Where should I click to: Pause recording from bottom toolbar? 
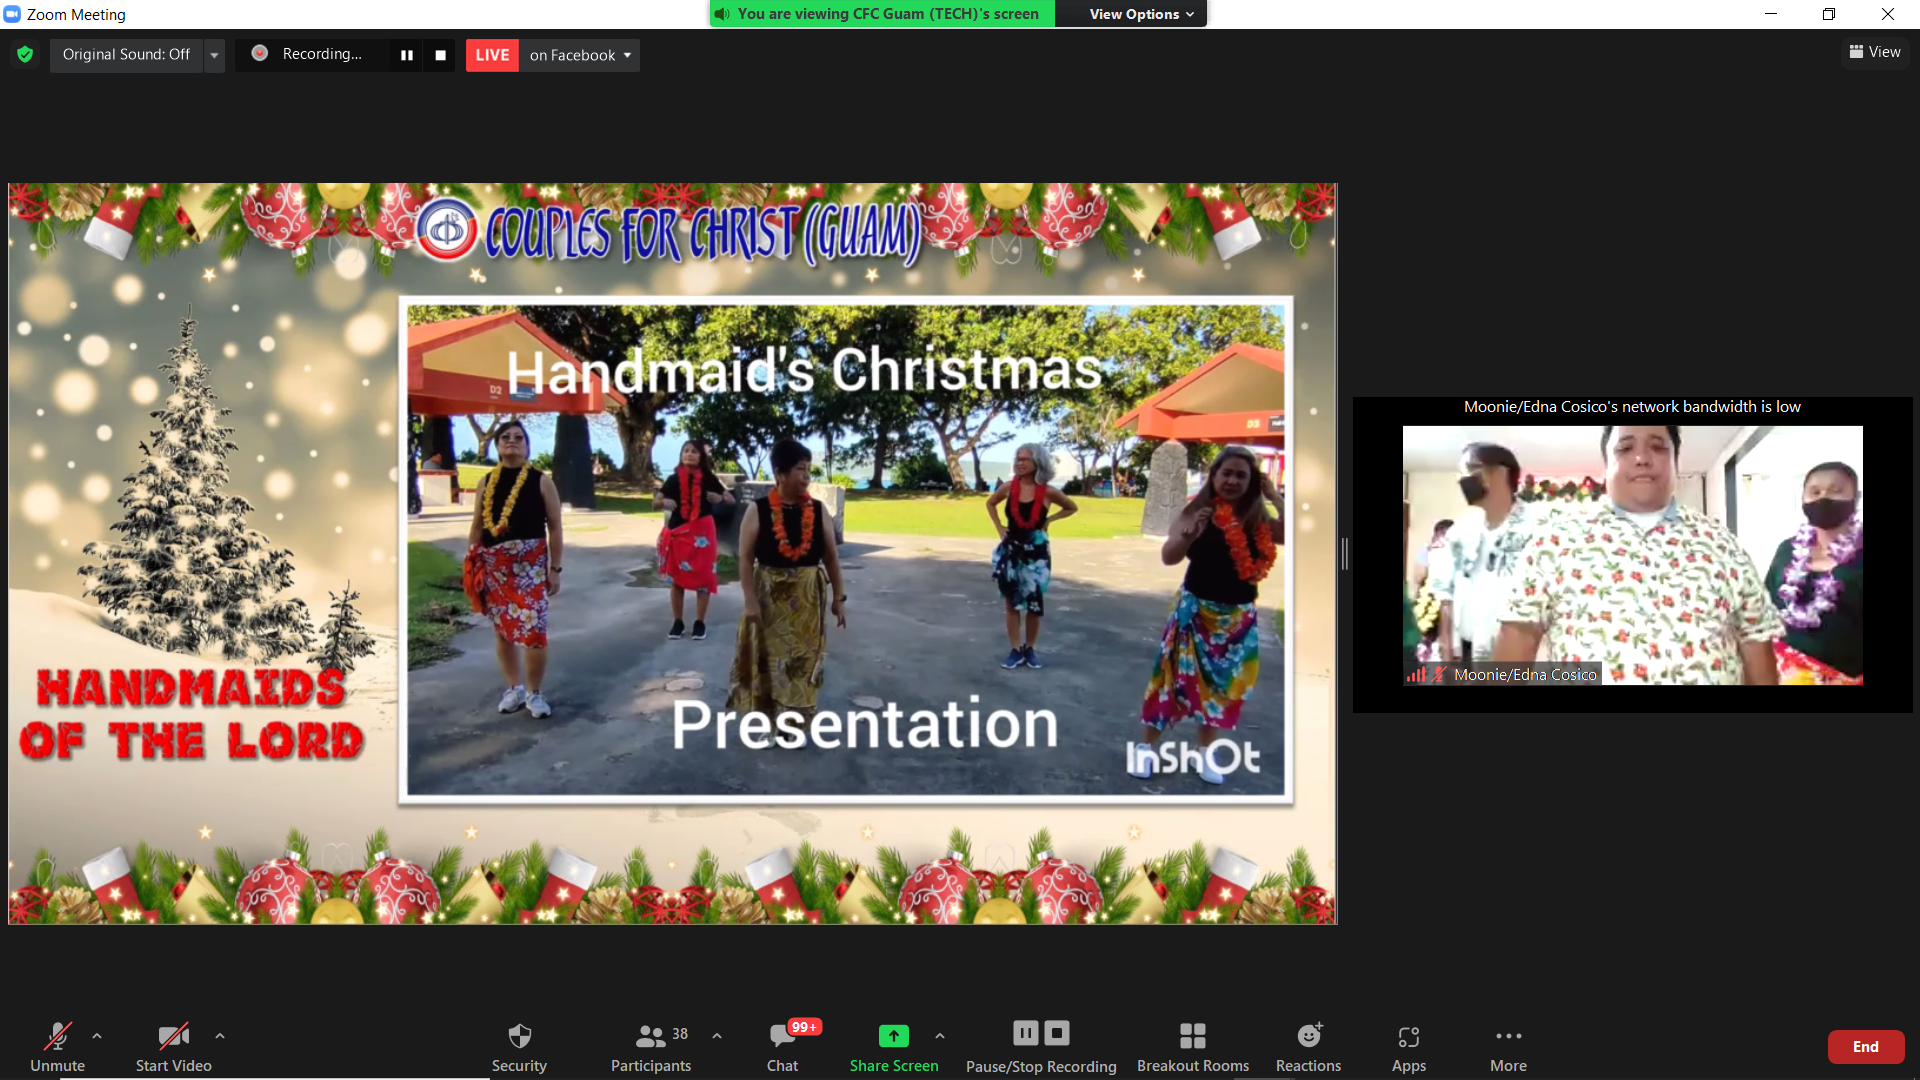tap(1026, 1033)
